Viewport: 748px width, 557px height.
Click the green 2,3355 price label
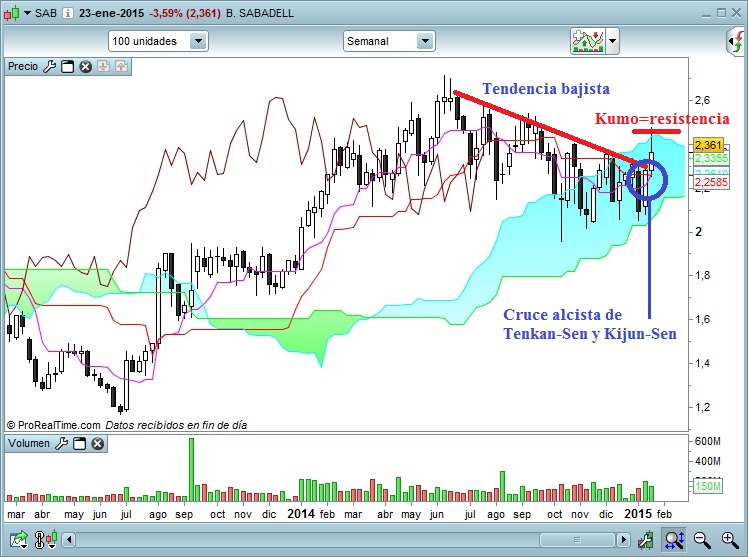pos(711,158)
